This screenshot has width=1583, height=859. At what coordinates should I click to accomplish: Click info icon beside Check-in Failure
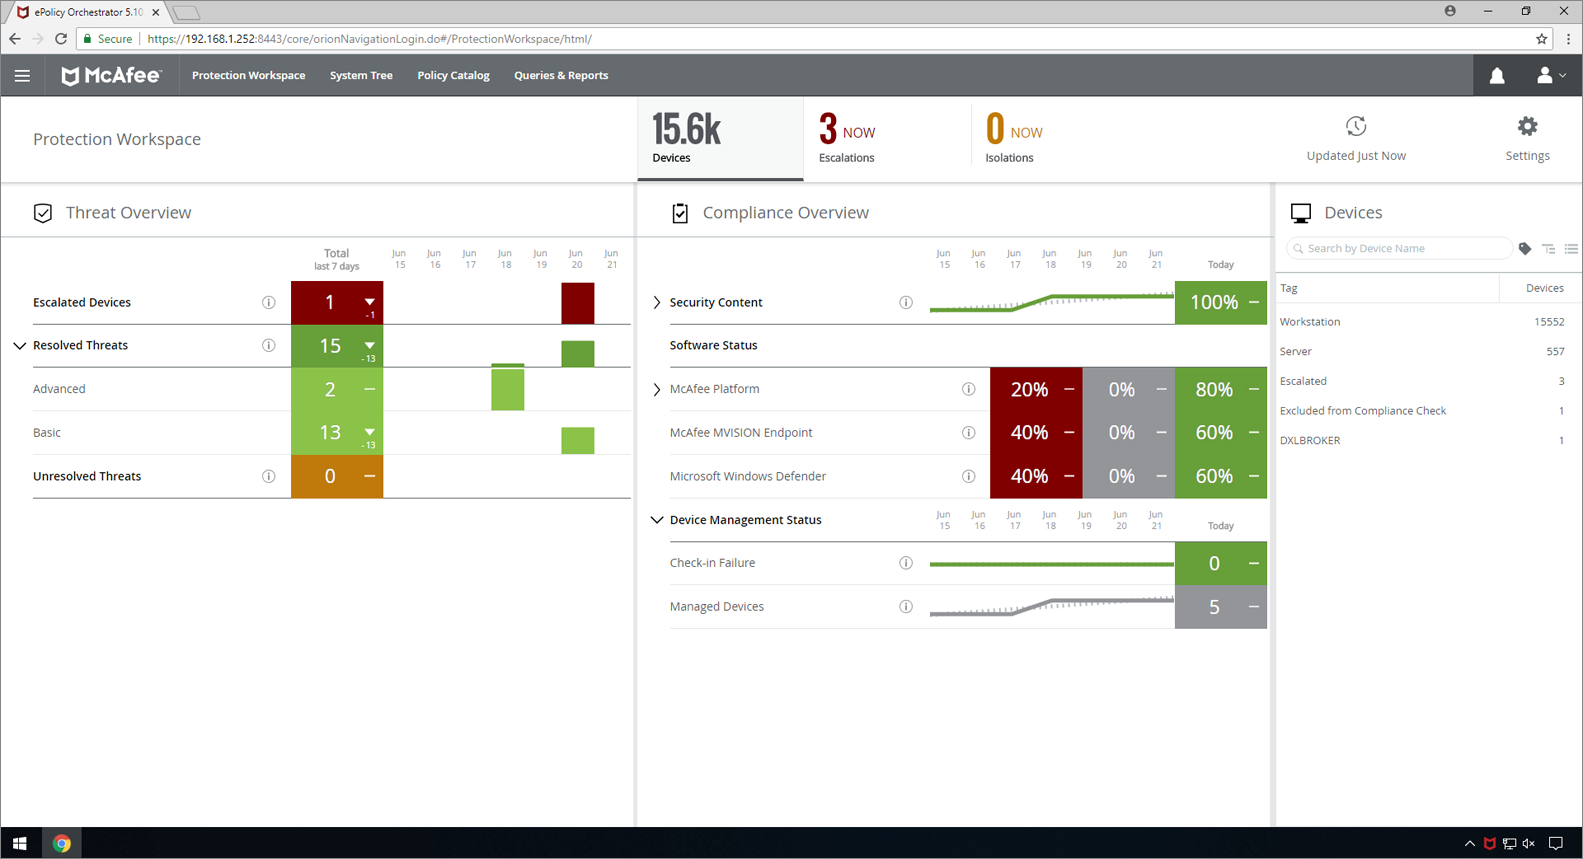[x=906, y=563]
